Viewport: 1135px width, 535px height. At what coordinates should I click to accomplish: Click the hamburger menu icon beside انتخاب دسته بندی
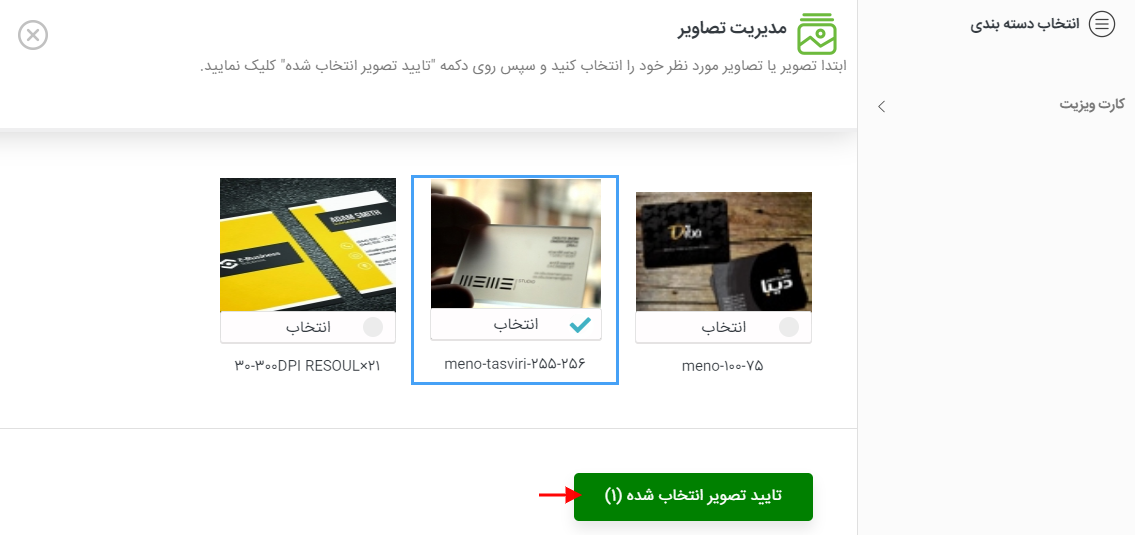click(1102, 24)
